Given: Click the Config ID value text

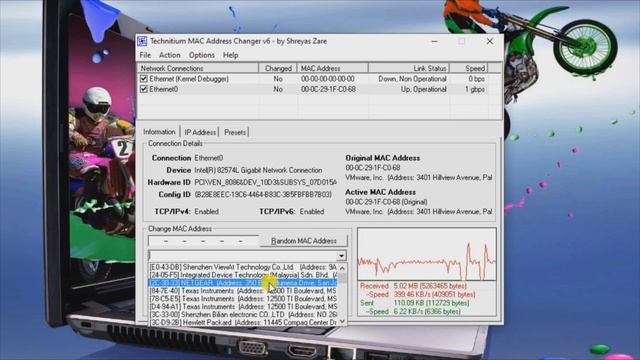Looking at the screenshot, I should point(263,195).
